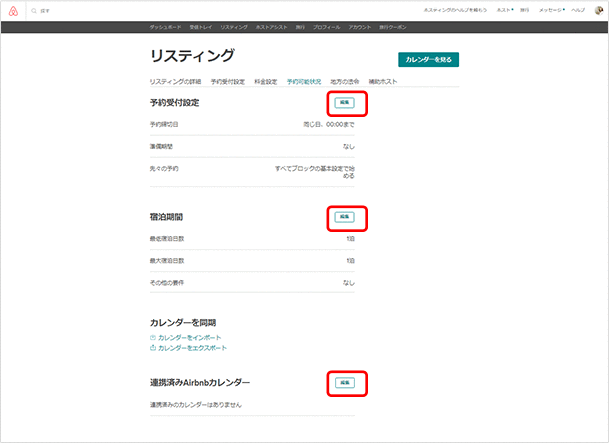Screen dimensions: 609x444
Task: Switch to 地元の法令 tab
Action: click(345, 82)
